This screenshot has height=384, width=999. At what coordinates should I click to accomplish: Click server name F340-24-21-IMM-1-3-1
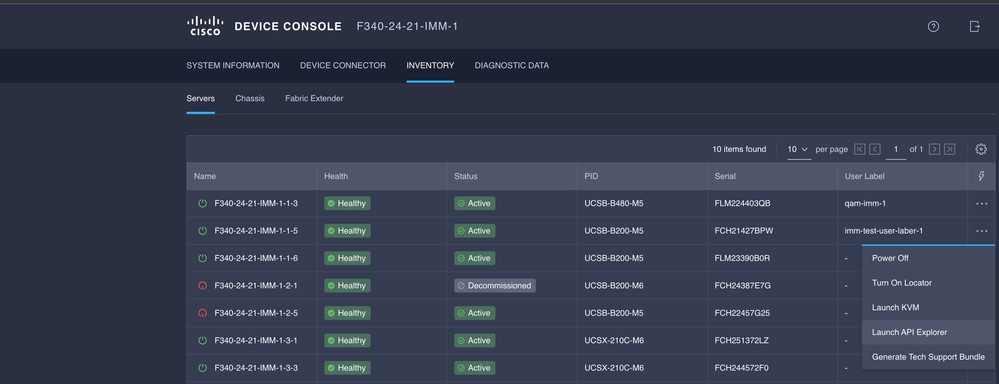coord(256,341)
